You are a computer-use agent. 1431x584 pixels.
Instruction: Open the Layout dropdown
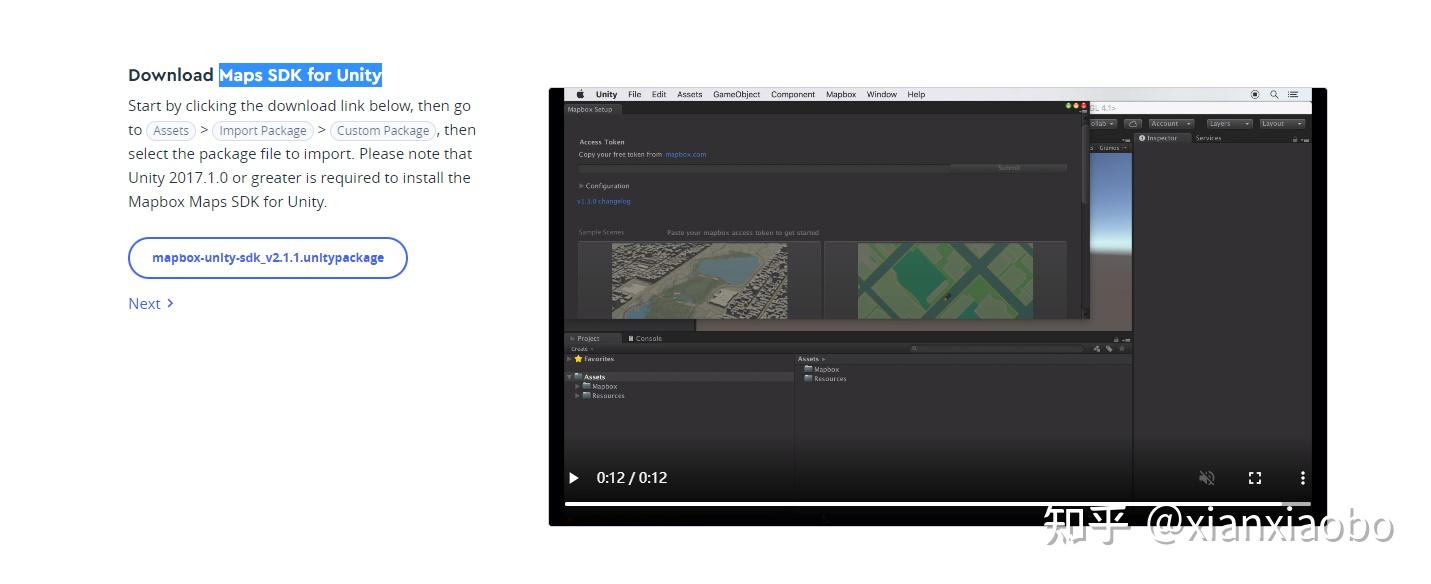1282,124
